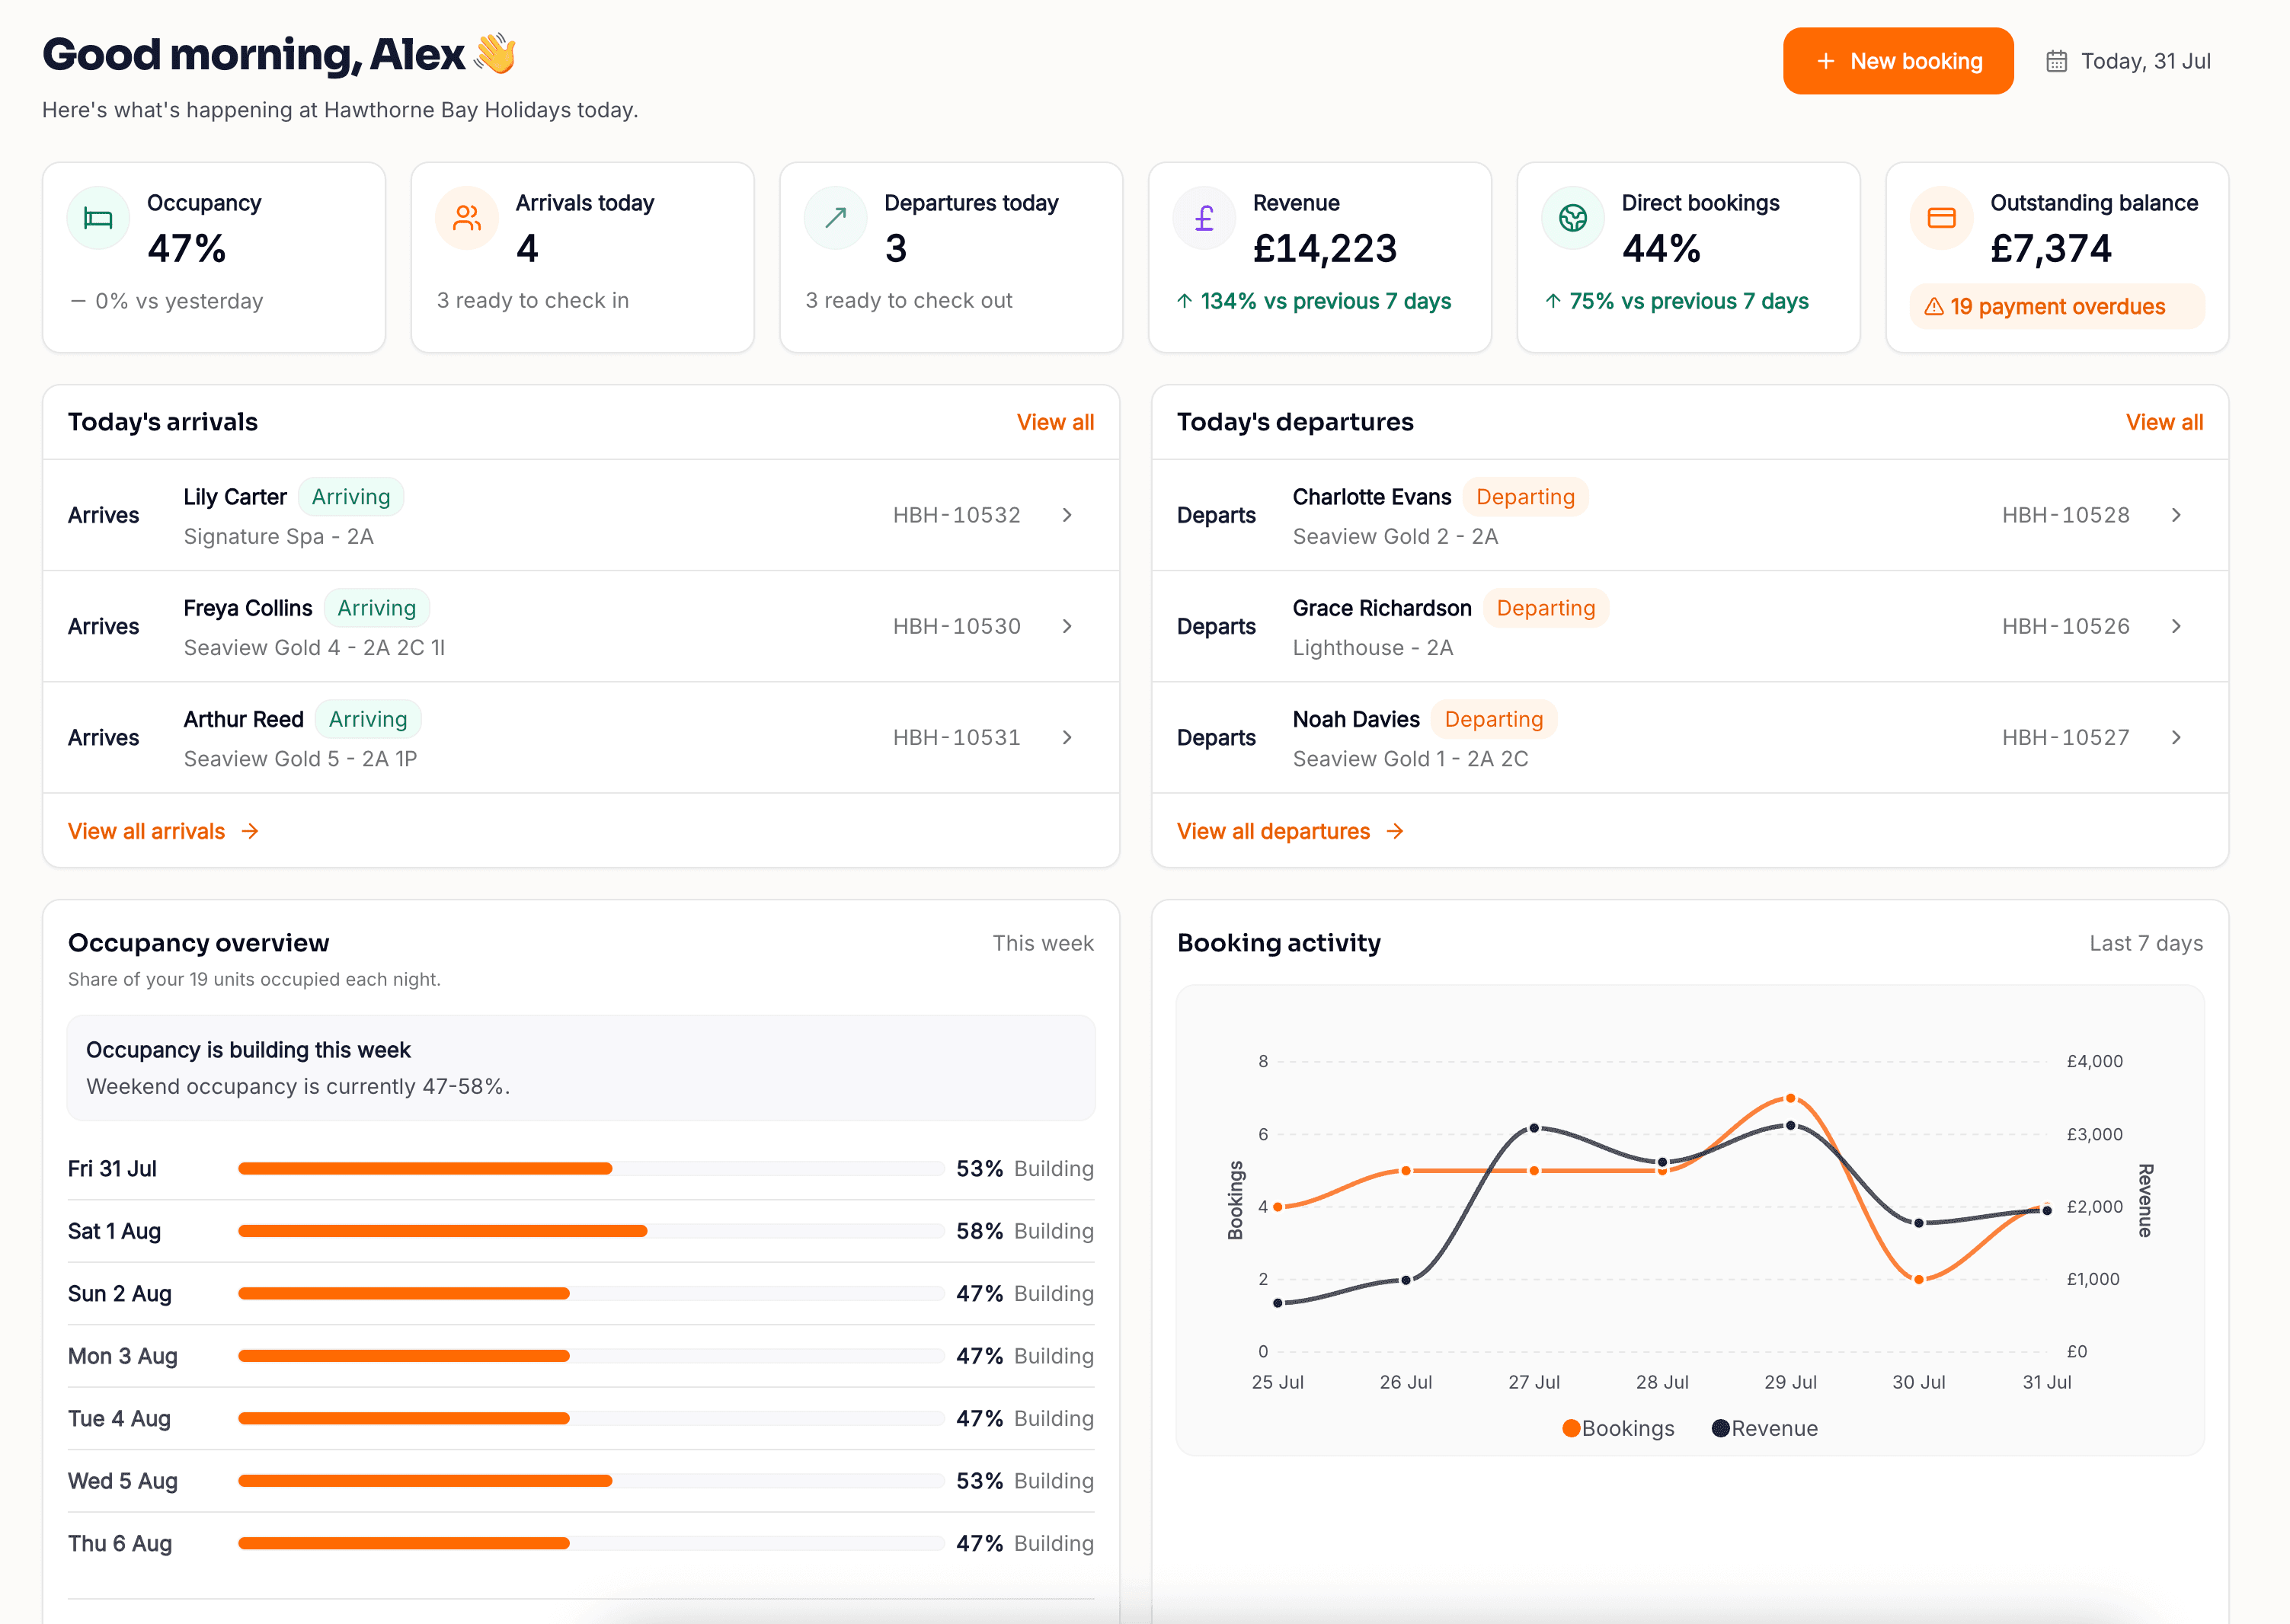Screen dimensions: 2290x1624
Task: Click booking reference HBH-10532
Action: point(957,515)
